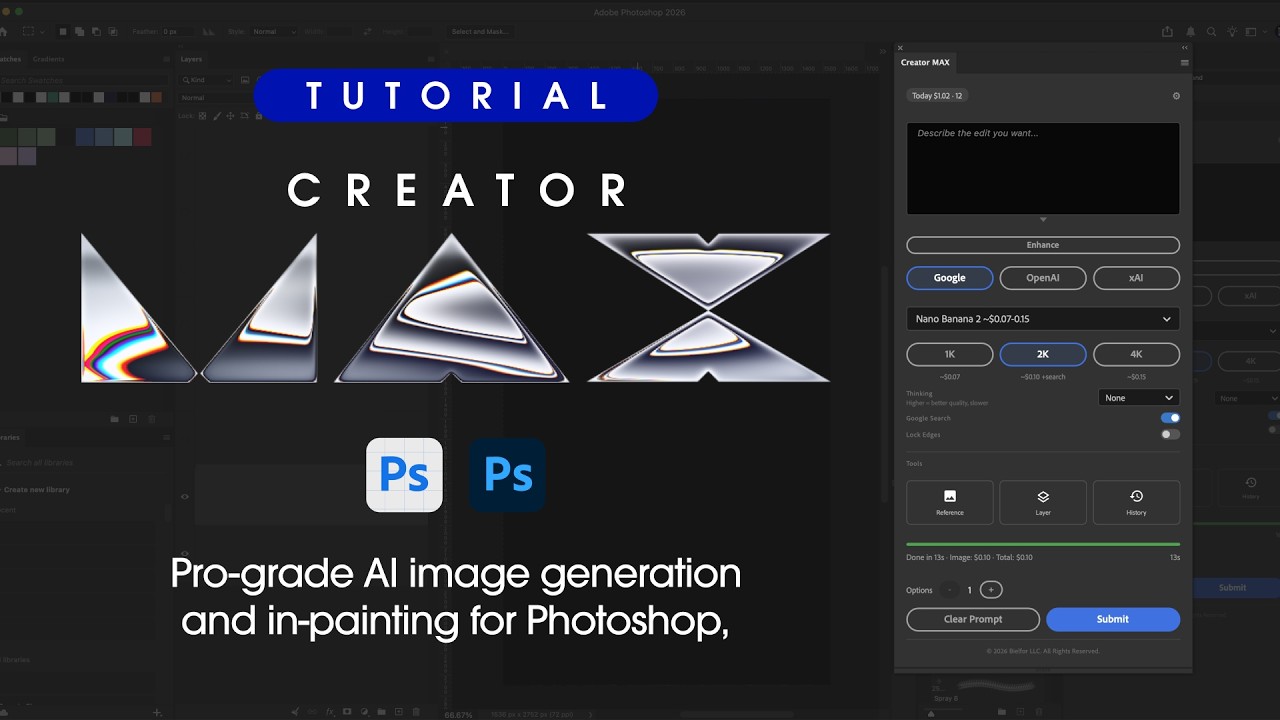Screen dimensions: 1280x720
Task: Select Subtract from selection mode button
Action: [97, 32]
